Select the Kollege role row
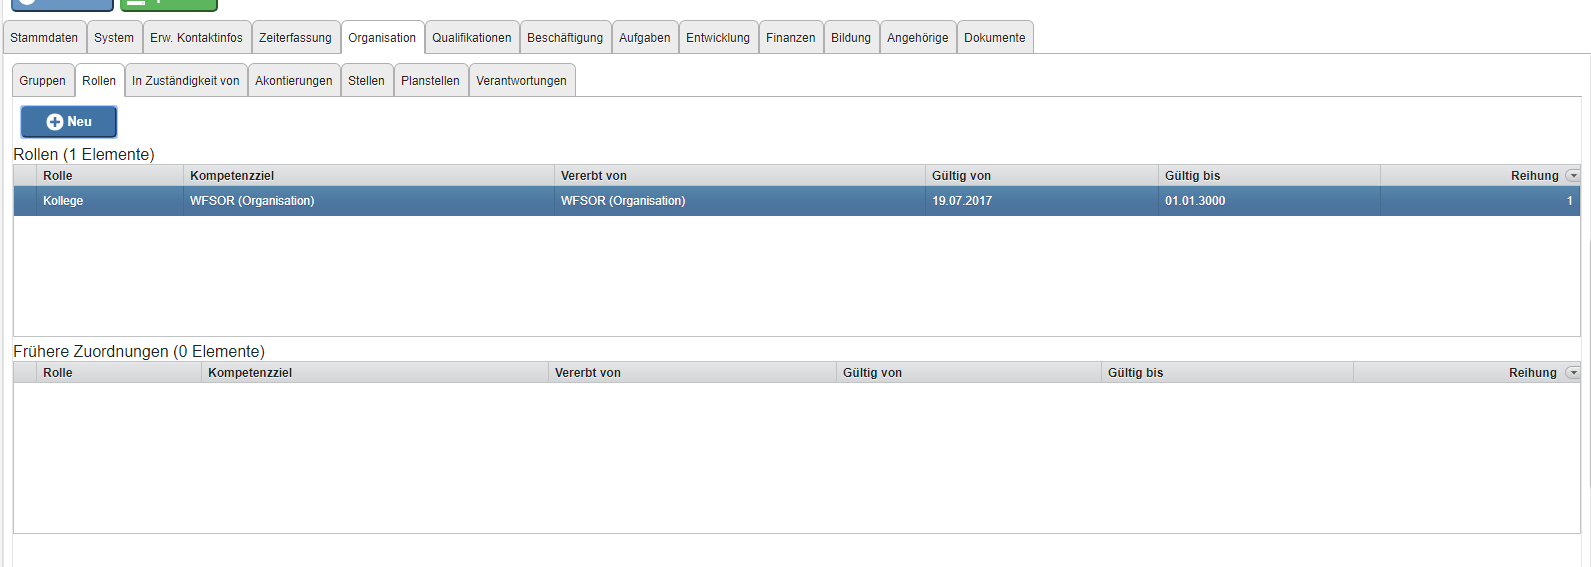The height and width of the screenshot is (567, 1591). click(63, 201)
